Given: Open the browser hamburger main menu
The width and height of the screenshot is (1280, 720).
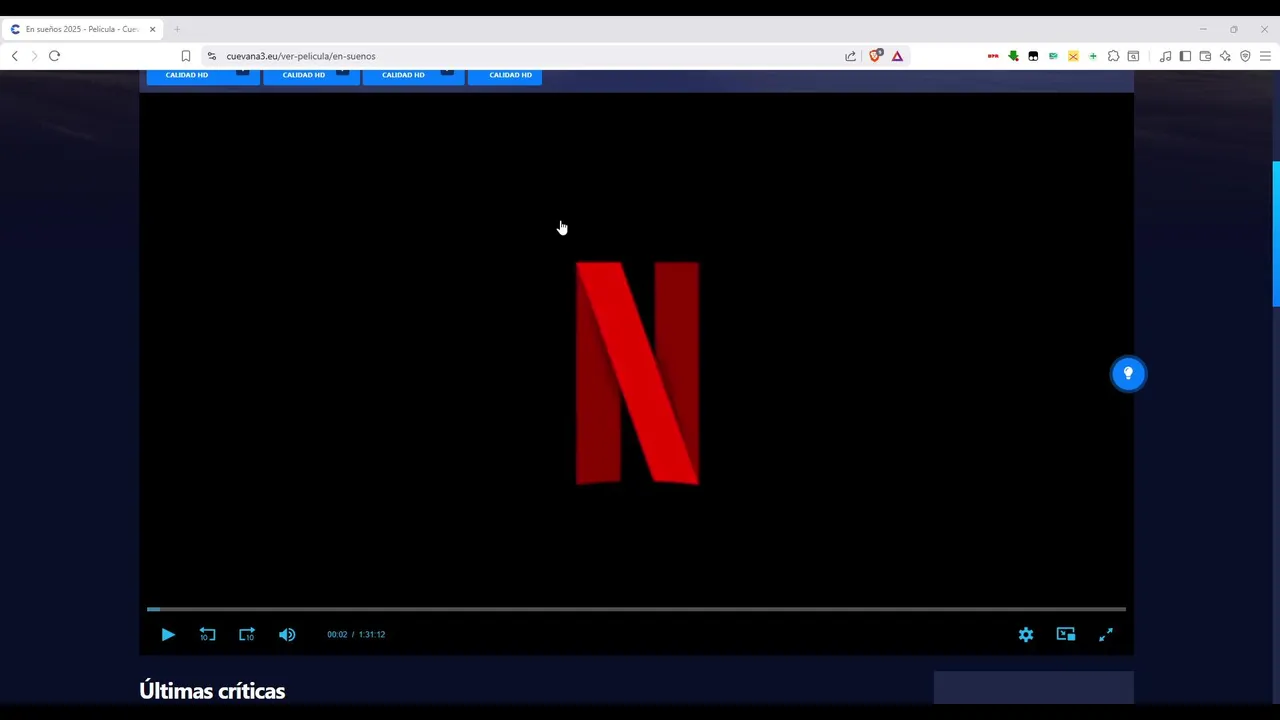Looking at the screenshot, I should [x=1265, y=56].
